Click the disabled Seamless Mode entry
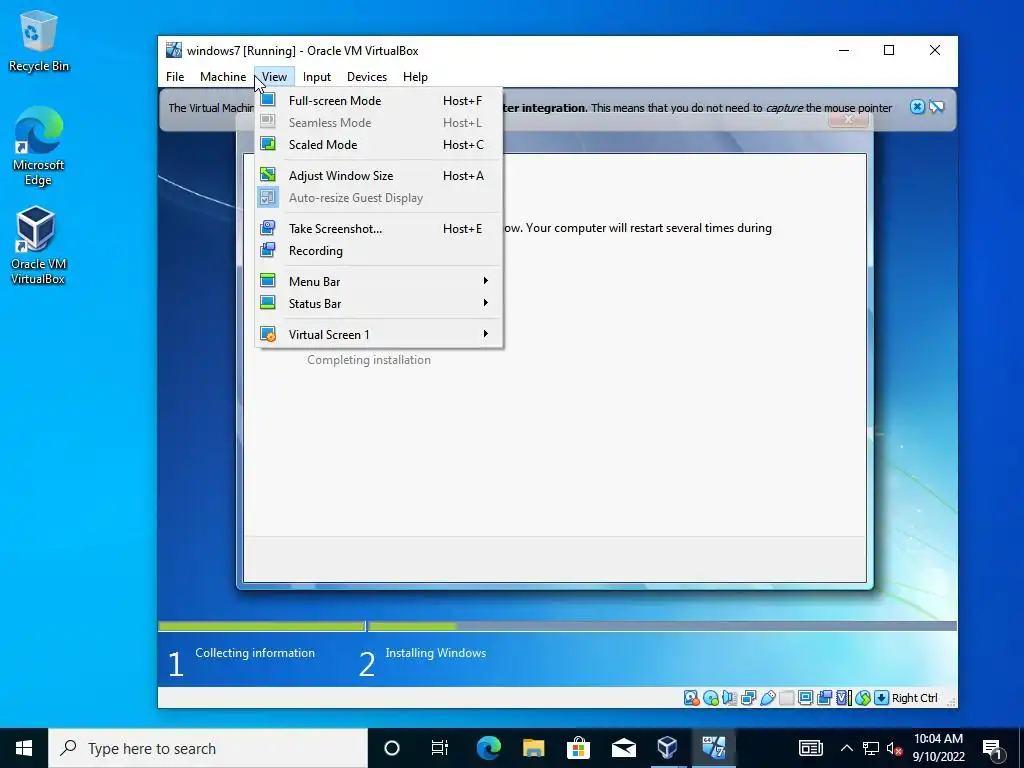Viewport: 1024px width, 768px height. (x=379, y=122)
